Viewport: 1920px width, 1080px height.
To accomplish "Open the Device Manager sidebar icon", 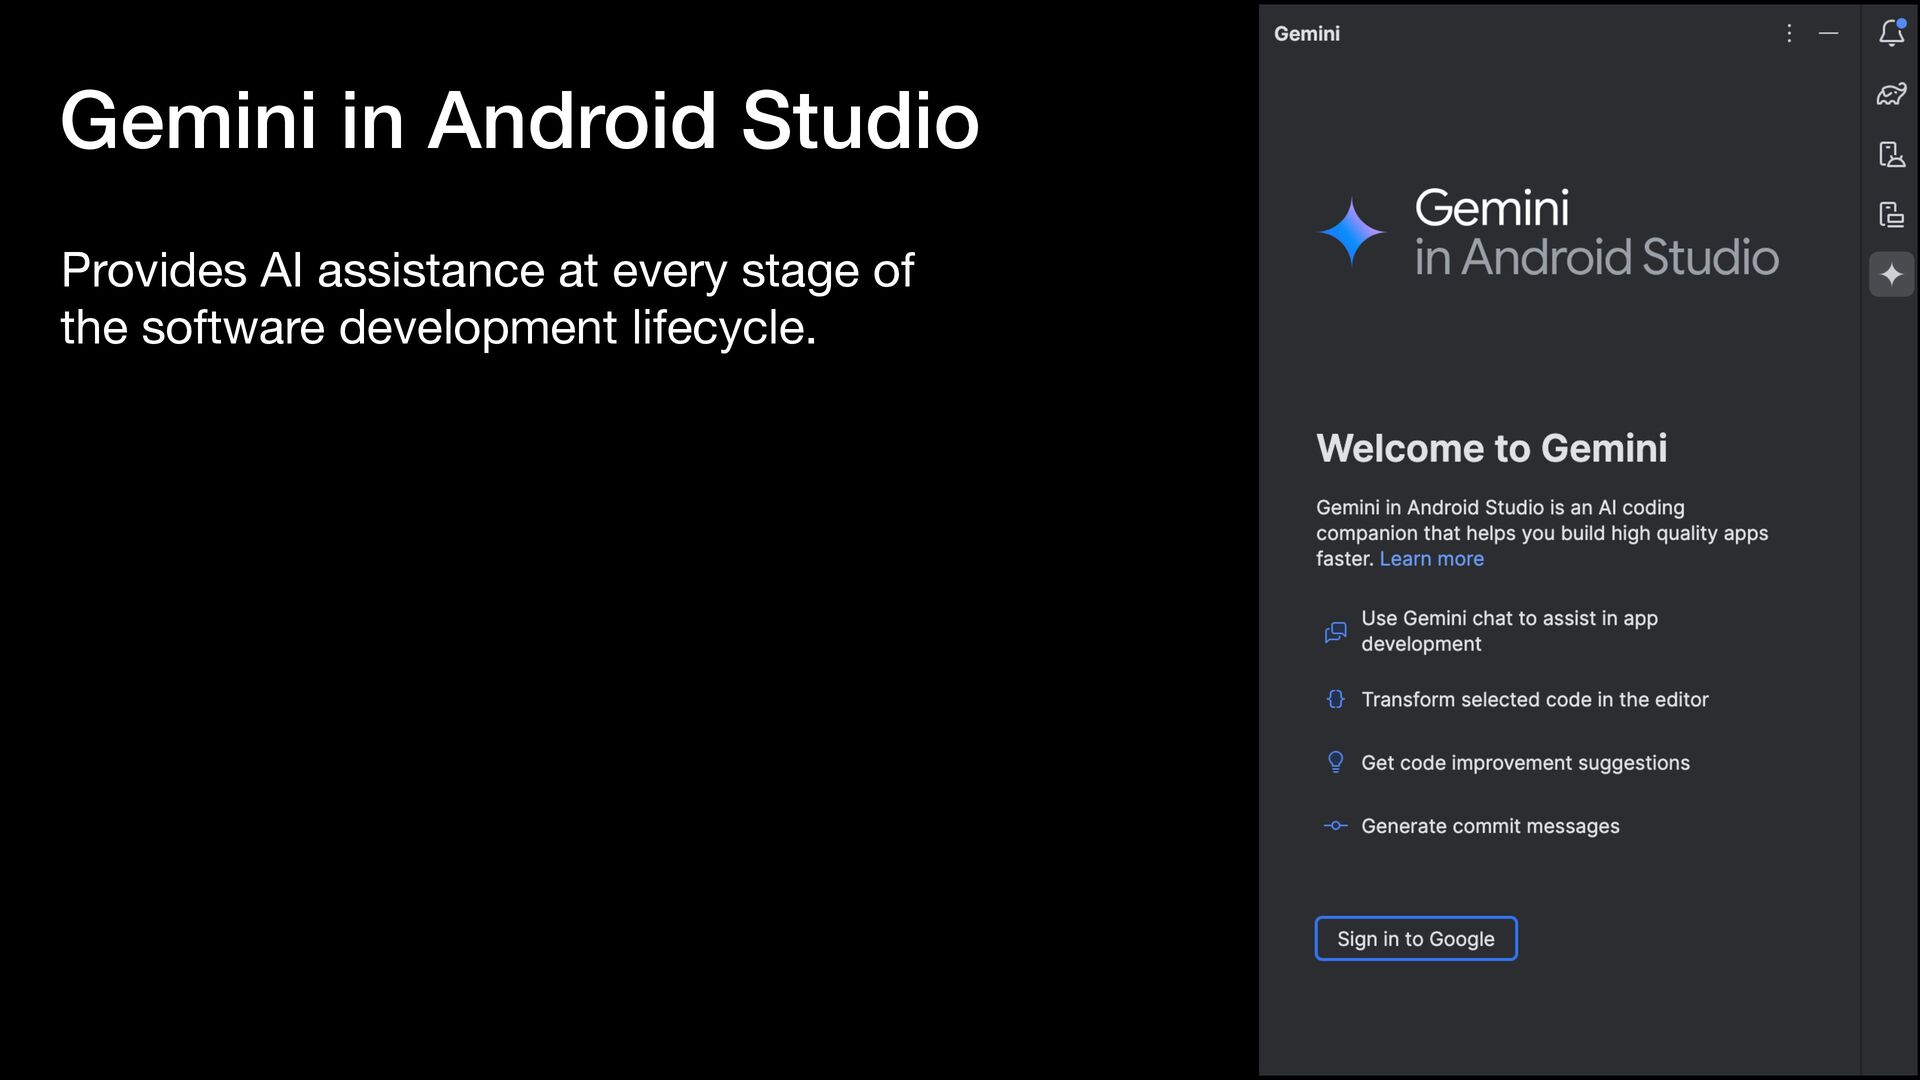I will pos(1891,154).
